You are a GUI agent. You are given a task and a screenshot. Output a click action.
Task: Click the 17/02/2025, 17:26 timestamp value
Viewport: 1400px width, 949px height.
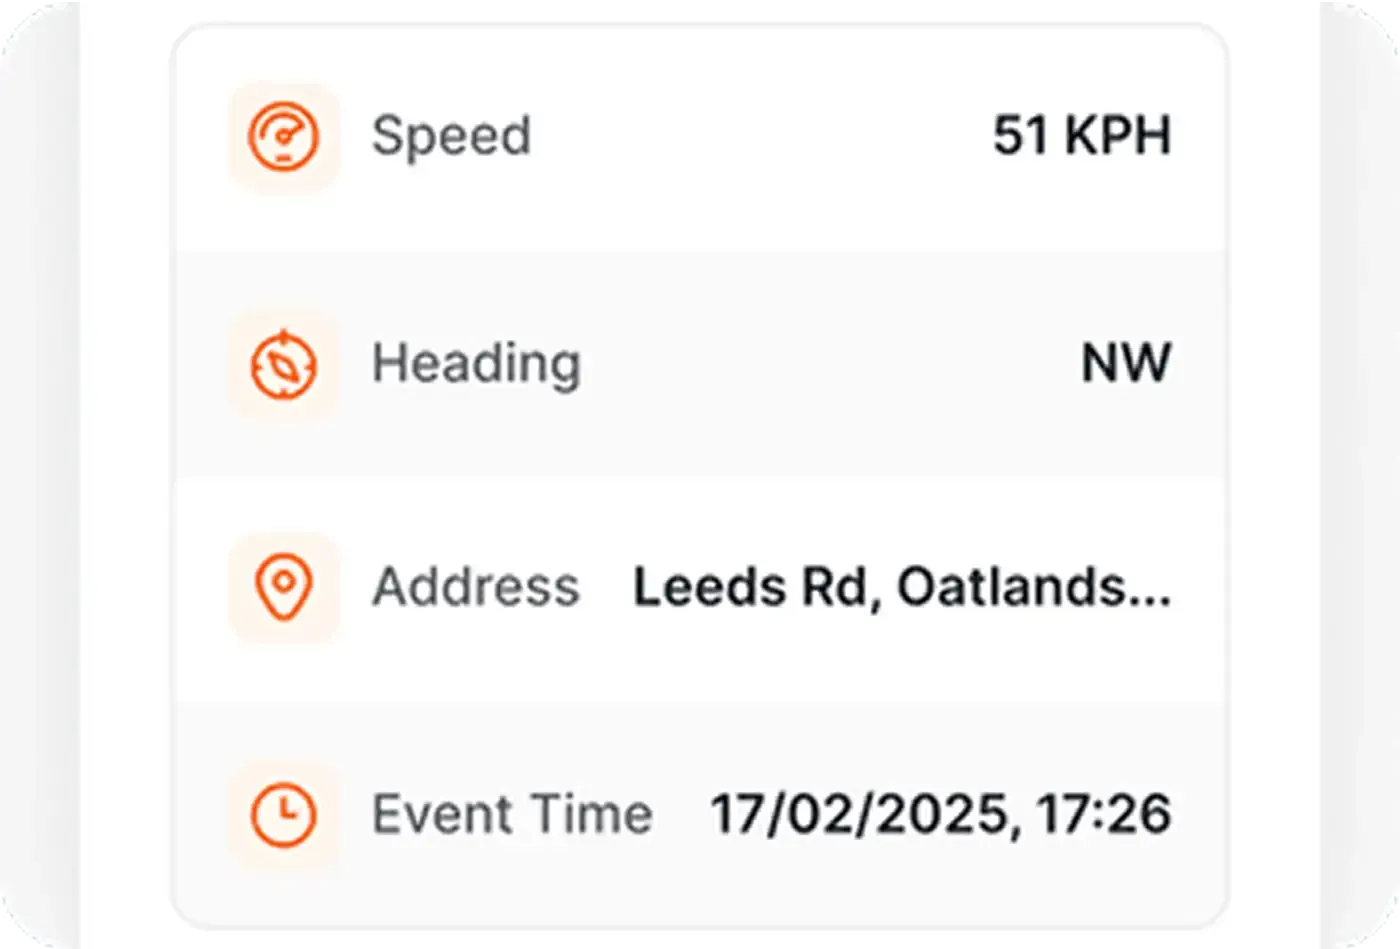pyautogui.click(x=940, y=814)
